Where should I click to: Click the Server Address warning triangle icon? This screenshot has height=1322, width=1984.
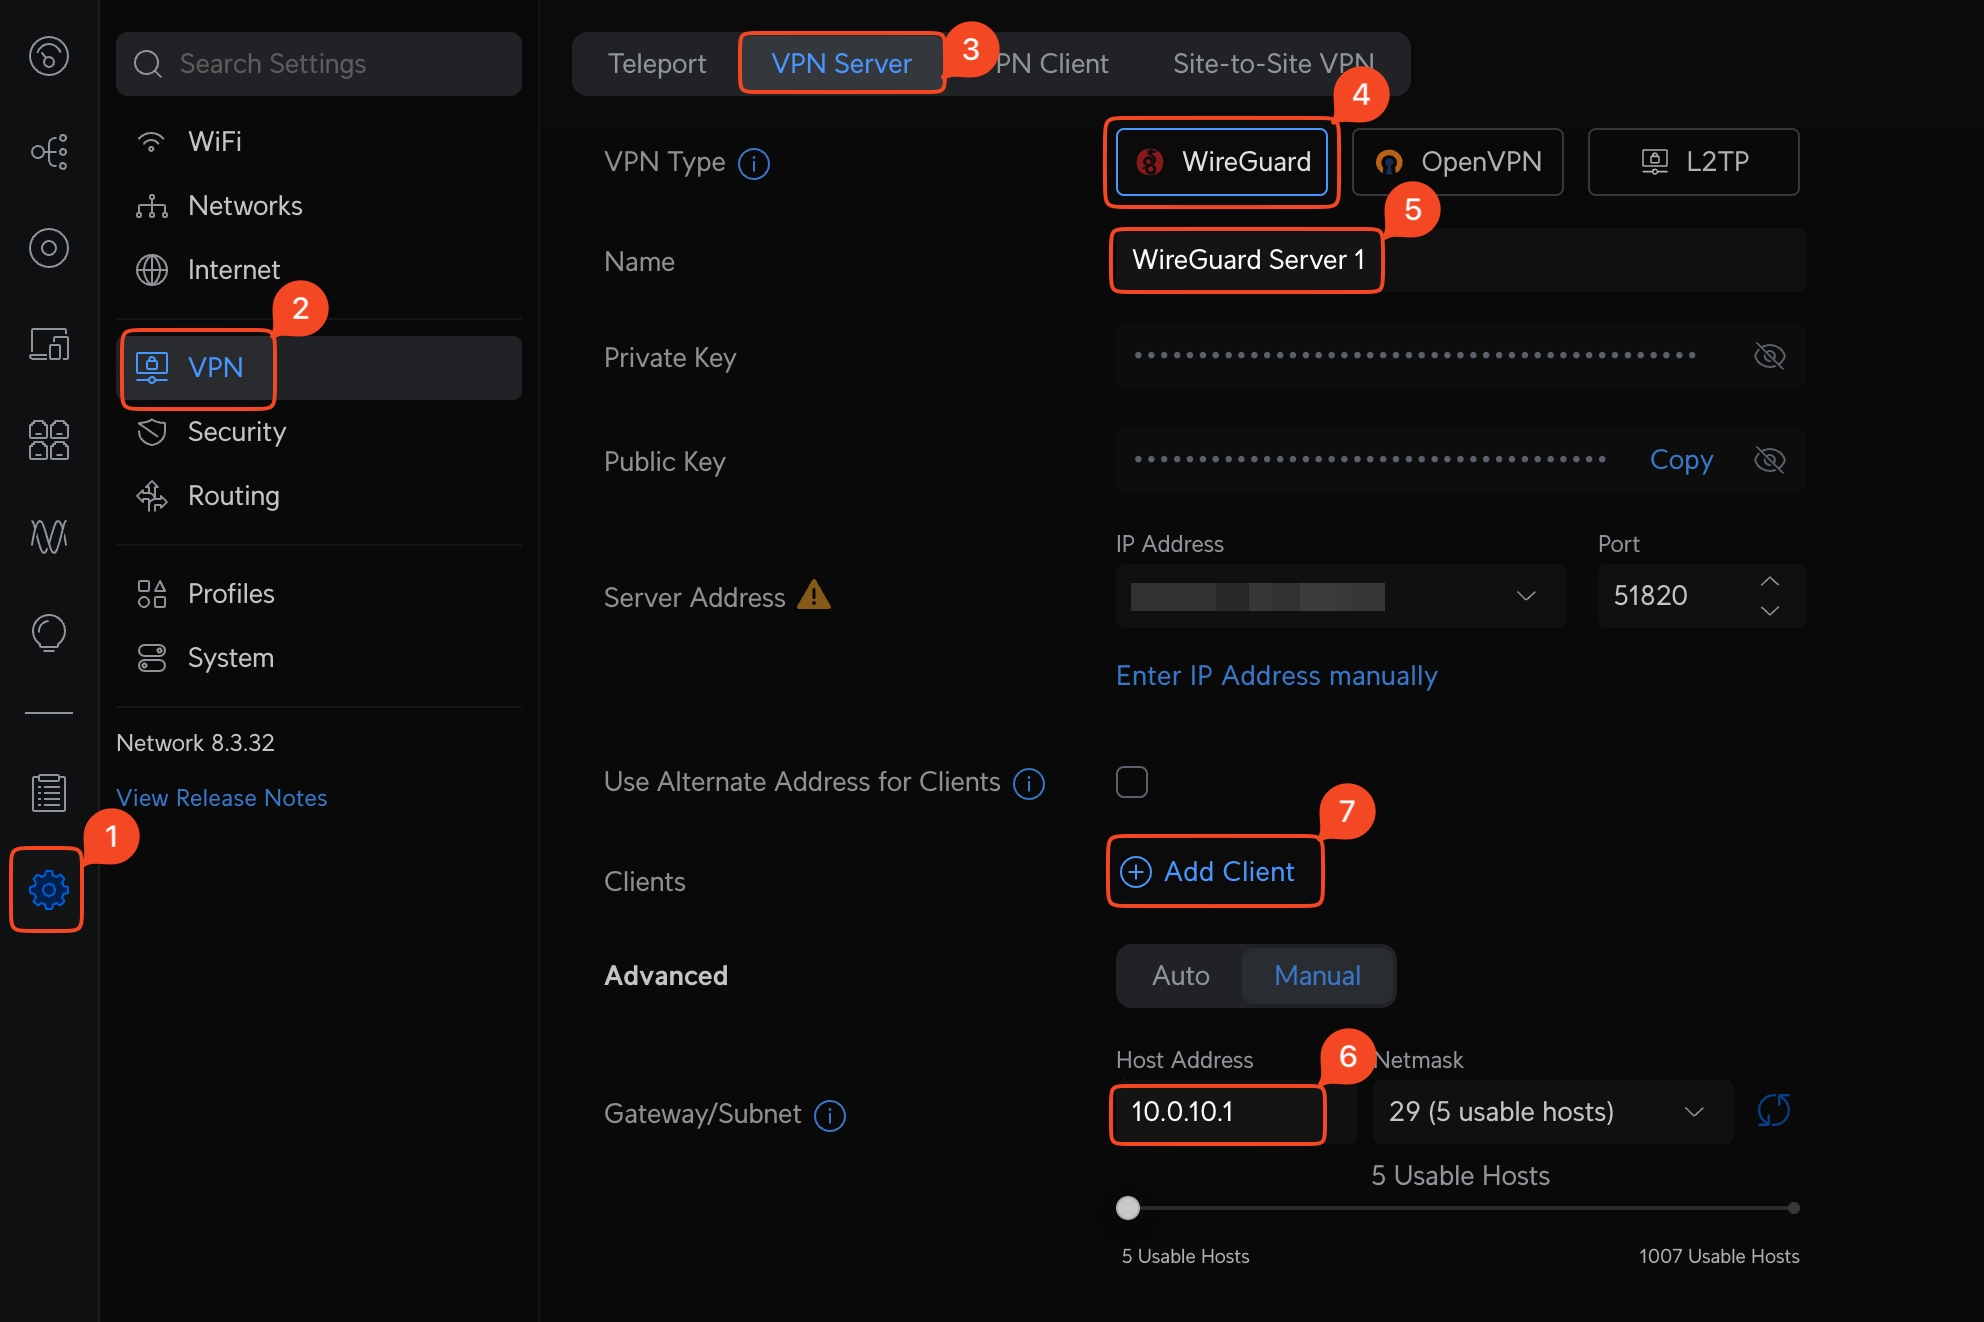click(814, 595)
